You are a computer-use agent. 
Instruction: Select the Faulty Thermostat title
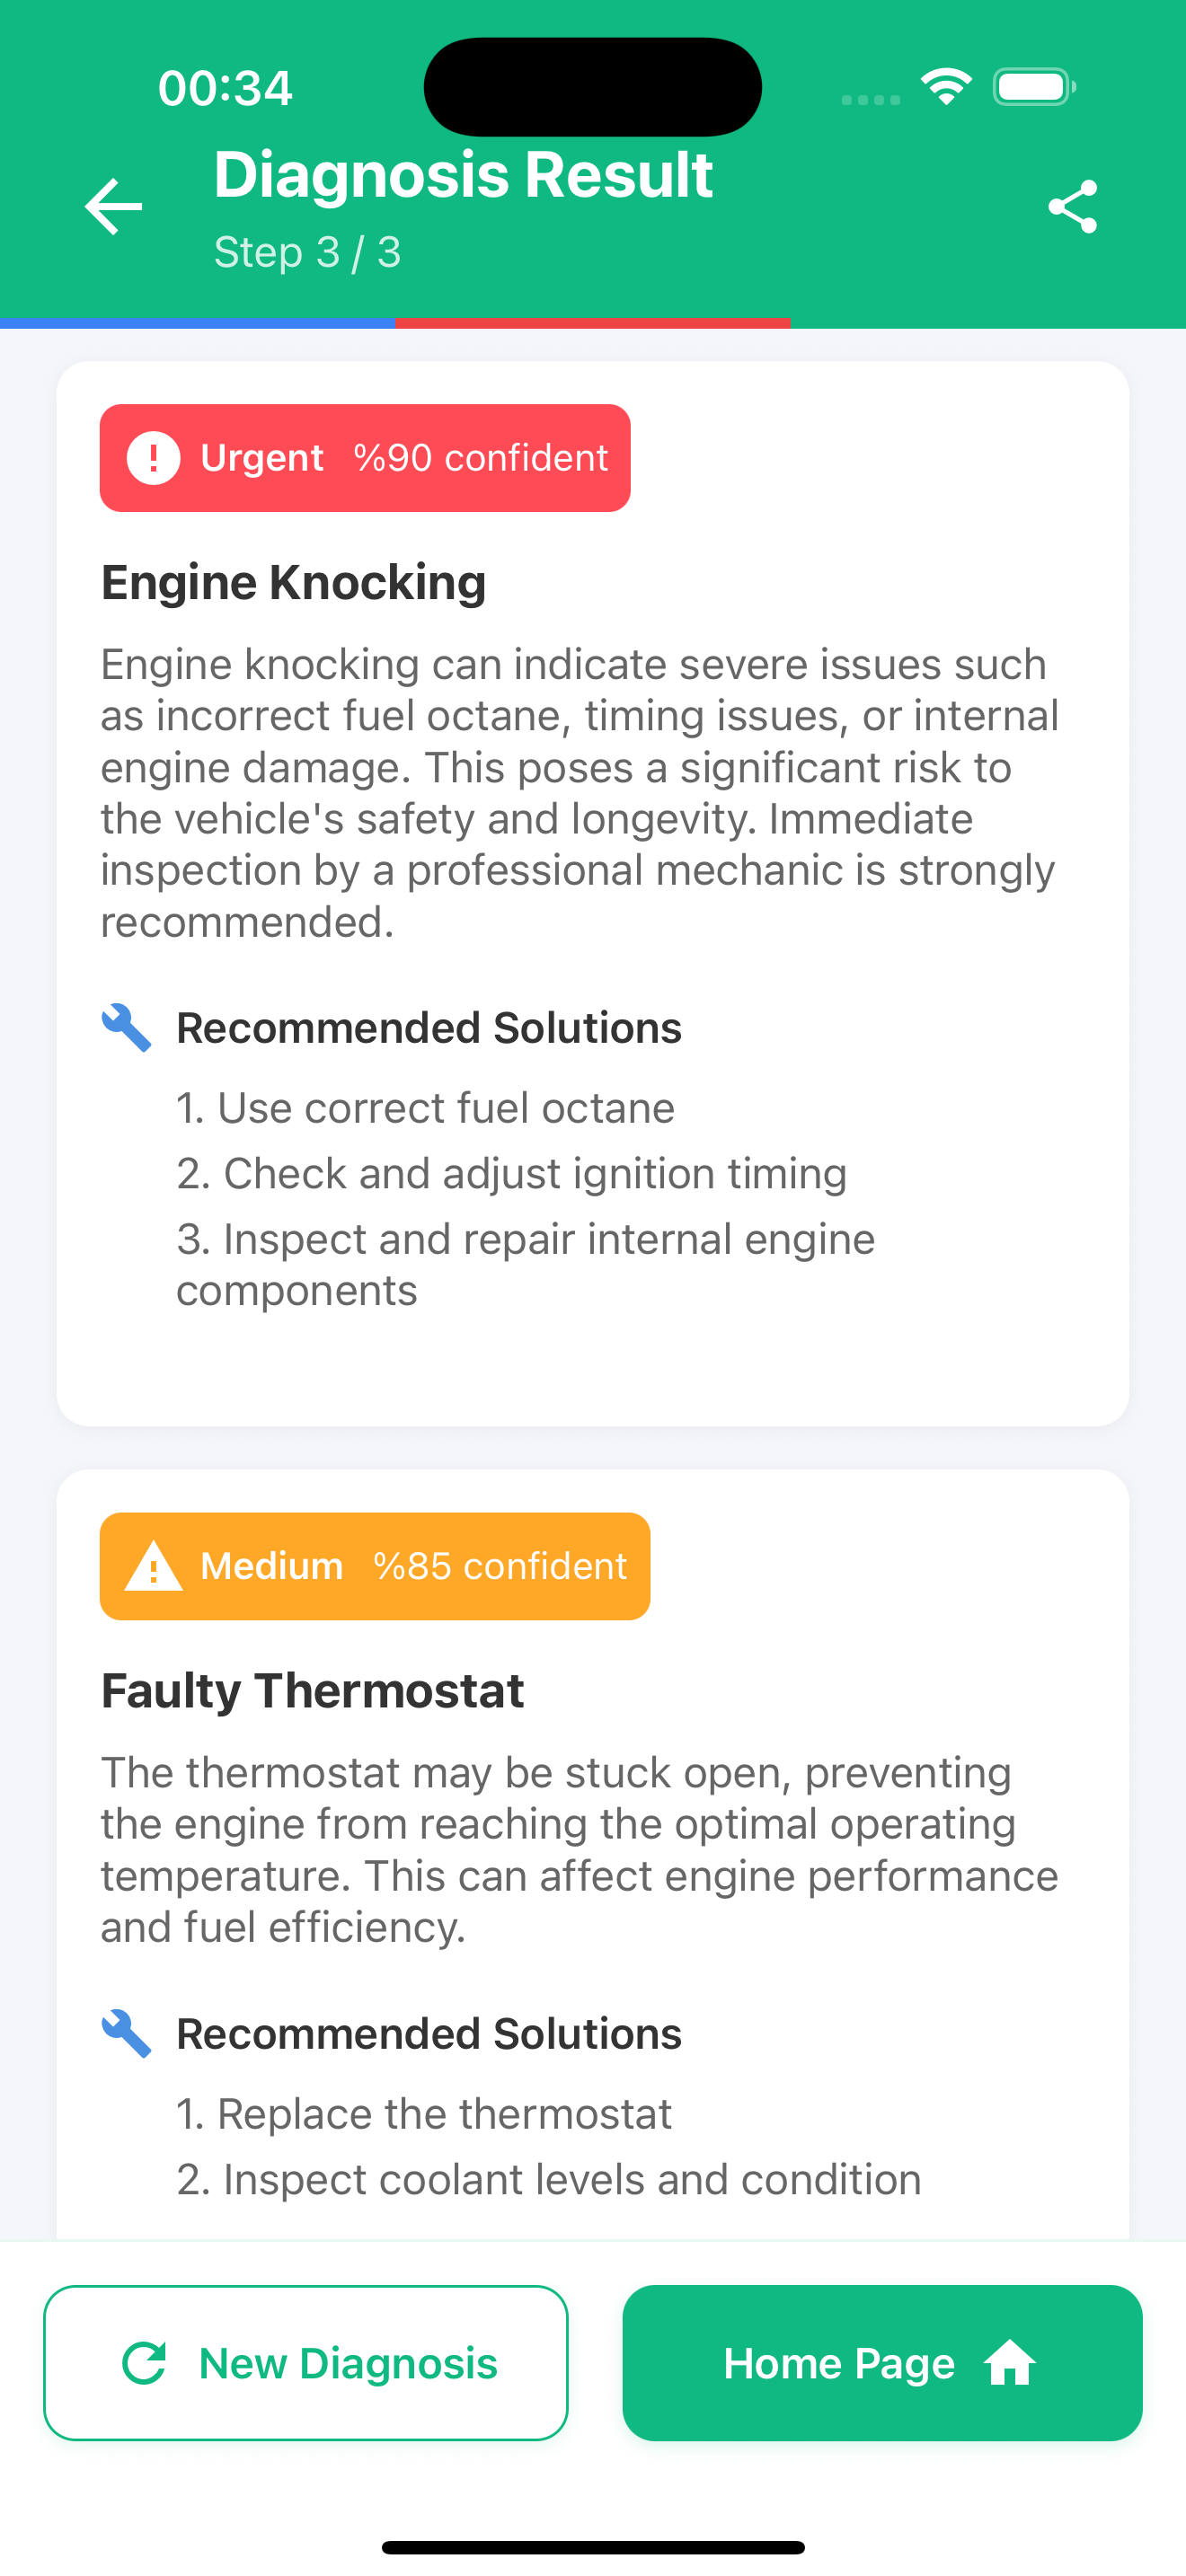pos(313,1691)
